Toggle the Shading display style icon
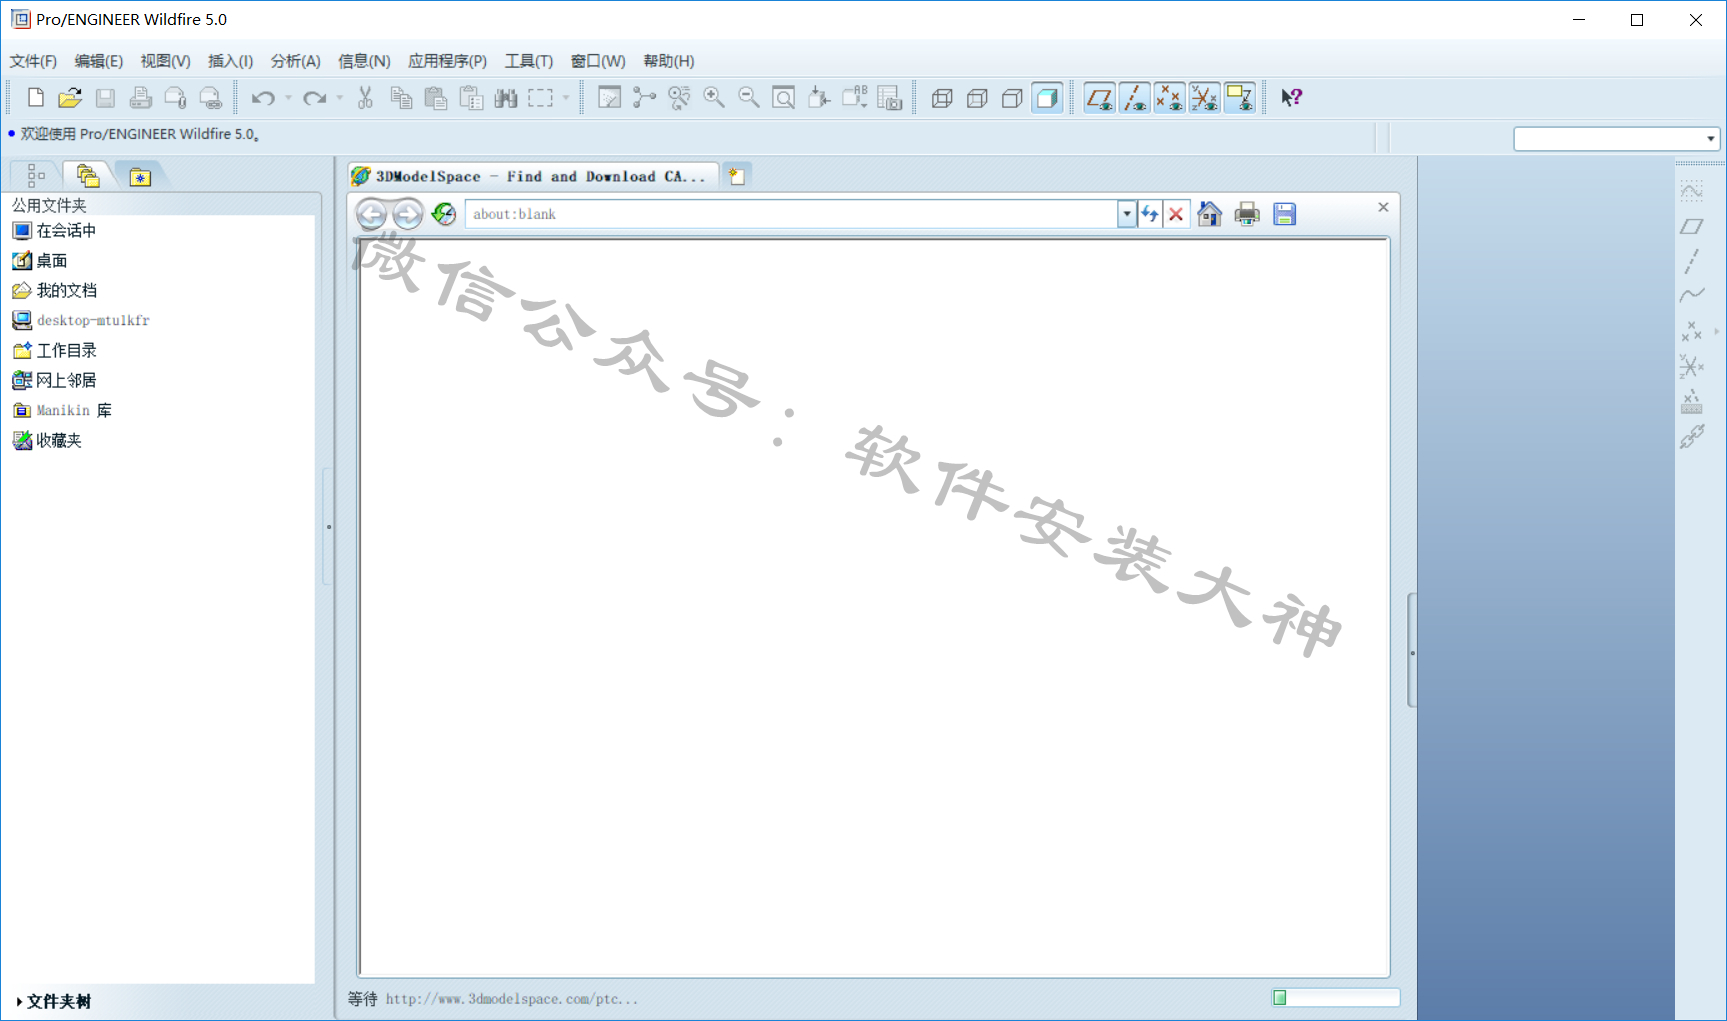Viewport: 1727px width, 1021px height. coord(1047,97)
